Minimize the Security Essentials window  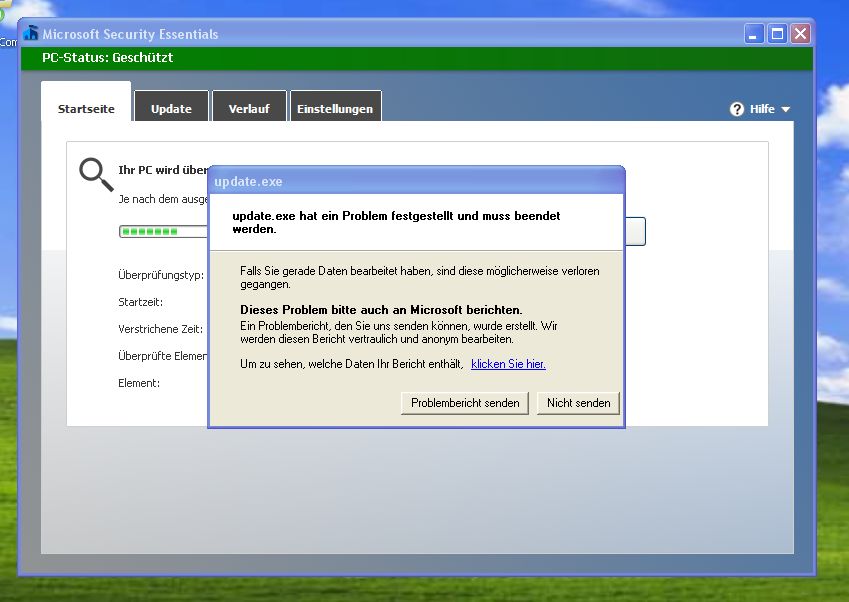coord(753,34)
